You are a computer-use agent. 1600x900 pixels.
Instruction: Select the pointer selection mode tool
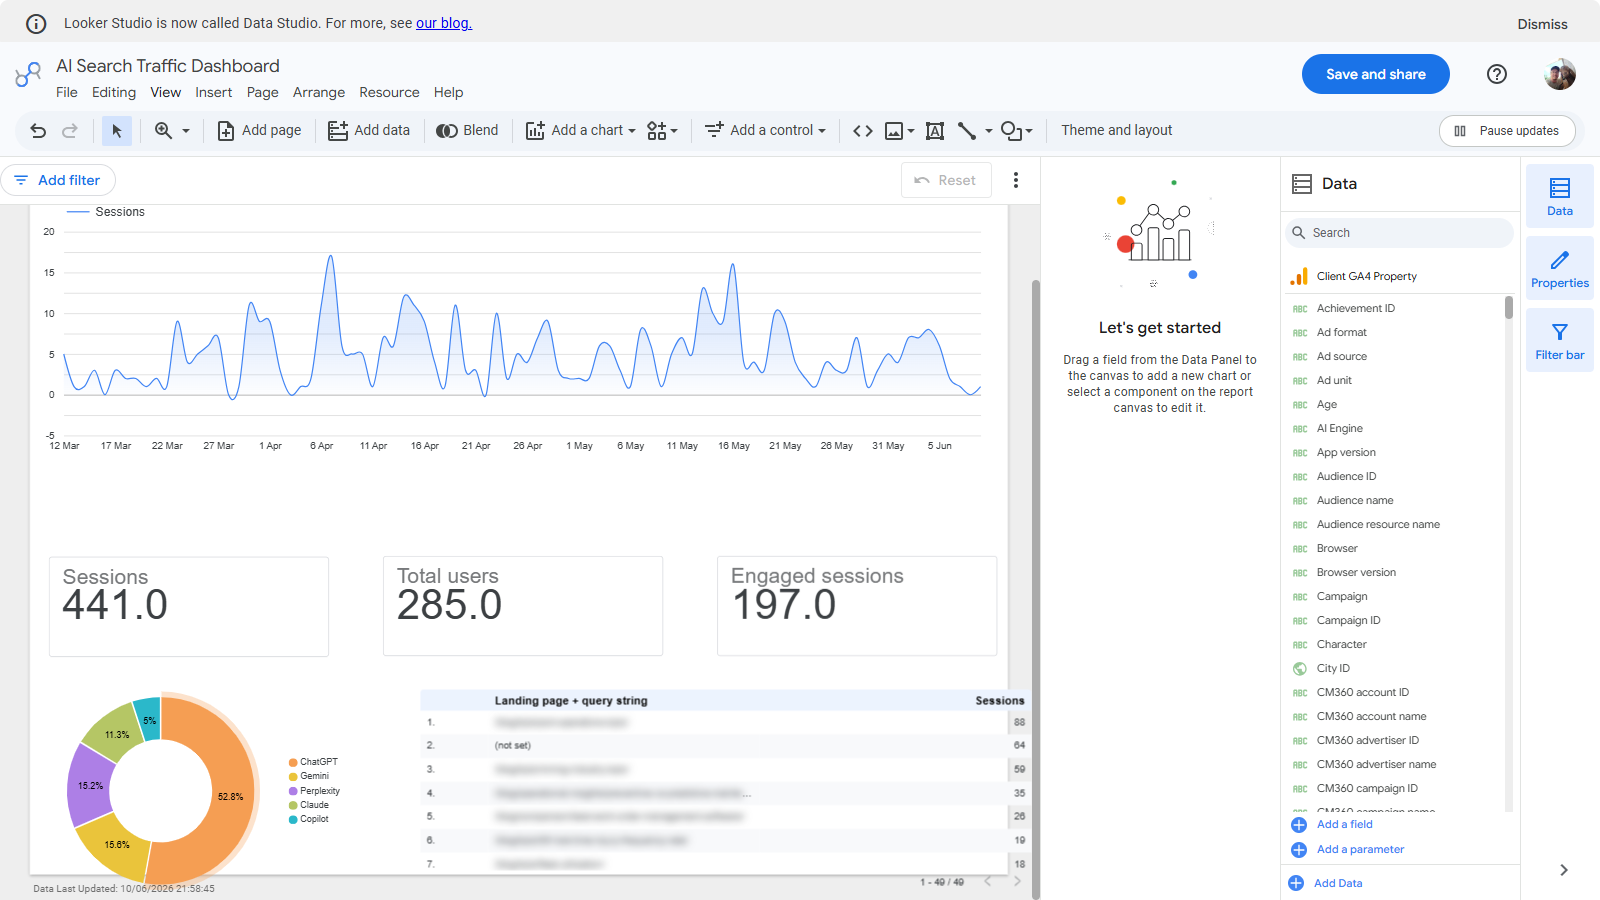click(x=117, y=130)
